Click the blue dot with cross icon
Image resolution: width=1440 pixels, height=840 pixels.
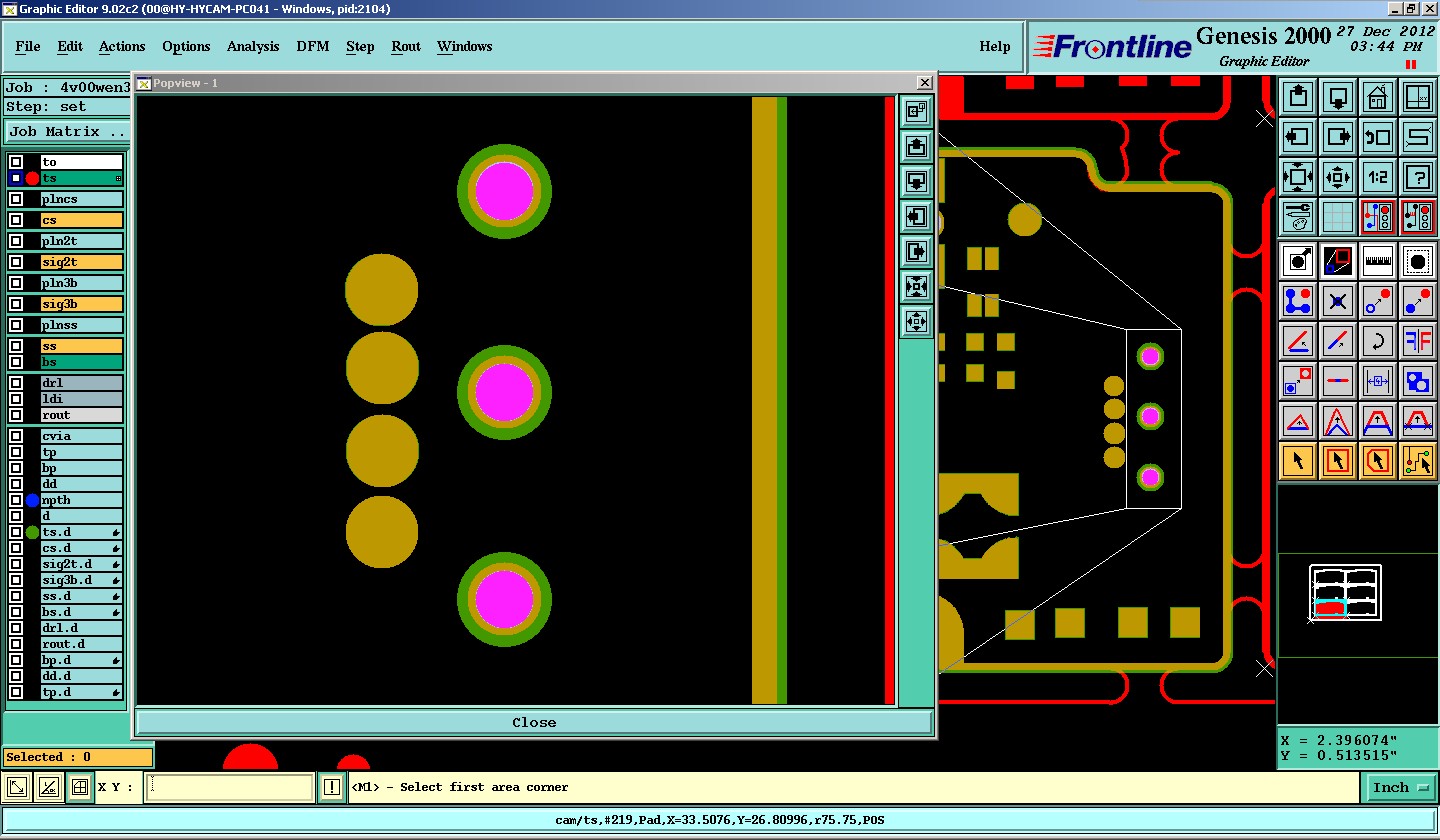(x=1338, y=301)
